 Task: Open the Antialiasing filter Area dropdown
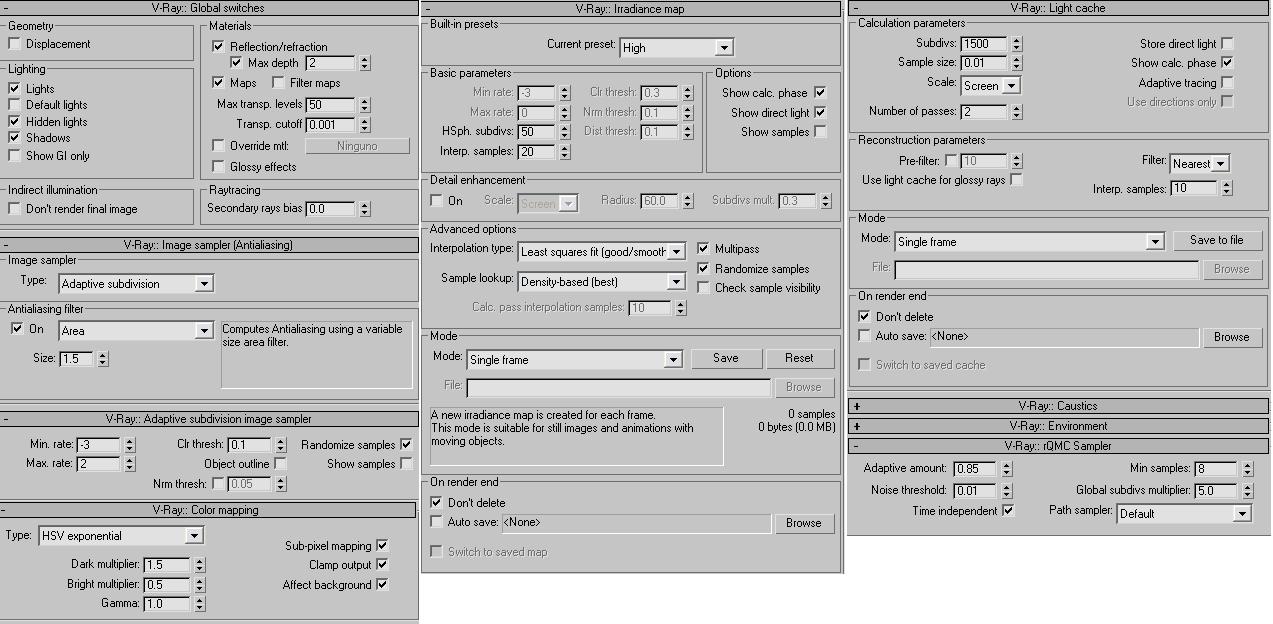(136, 331)
